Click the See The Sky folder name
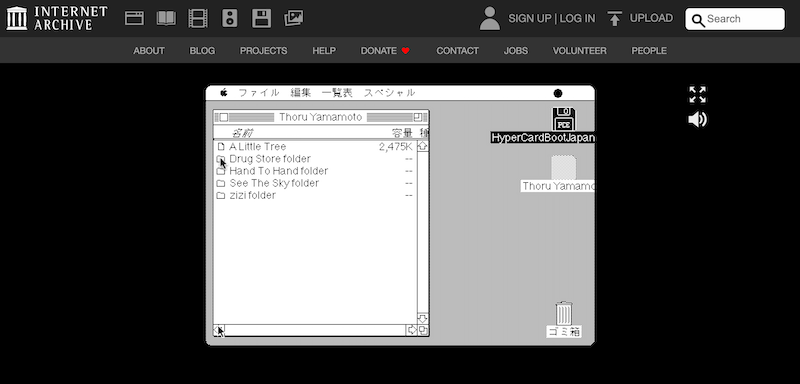This screenshot has height=384, width=800. point(274,184)
